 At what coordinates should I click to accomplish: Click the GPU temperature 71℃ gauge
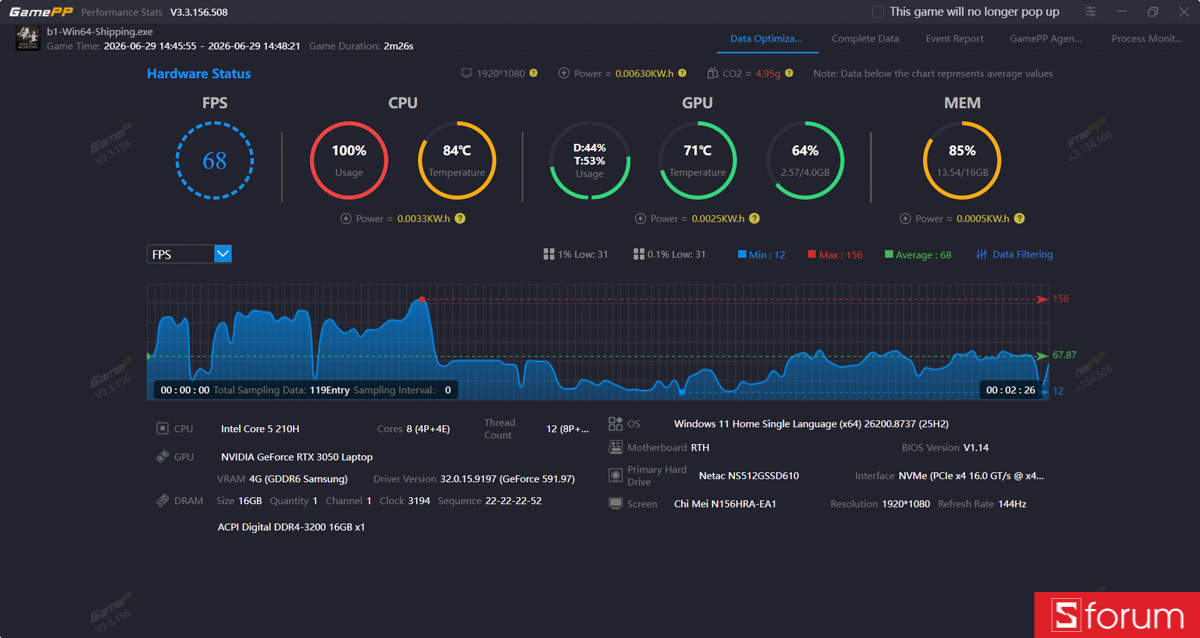point(698,161)
